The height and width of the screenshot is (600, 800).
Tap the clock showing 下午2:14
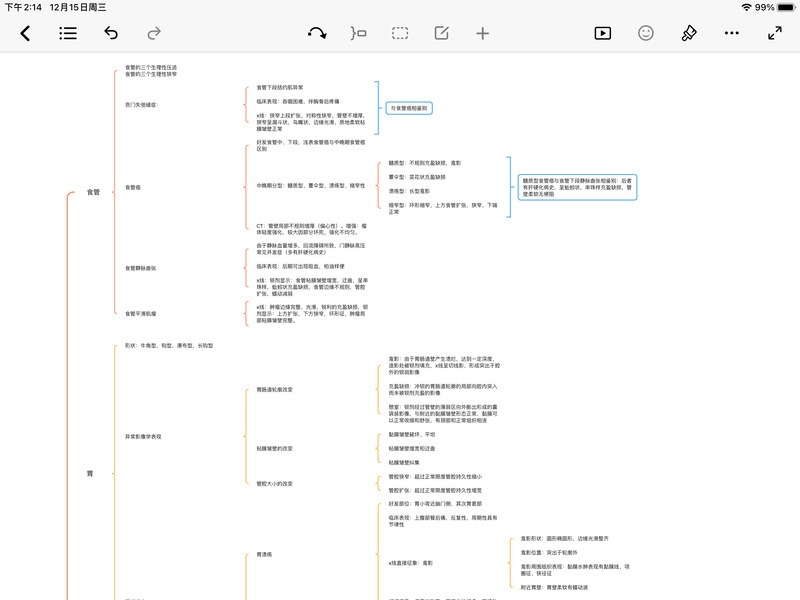coord(23,7)
